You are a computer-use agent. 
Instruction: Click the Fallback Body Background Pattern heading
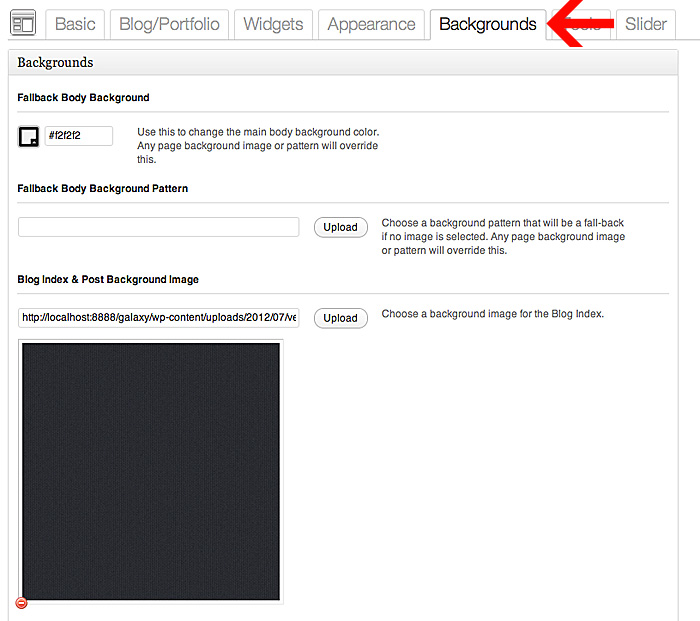coord(103,188)
